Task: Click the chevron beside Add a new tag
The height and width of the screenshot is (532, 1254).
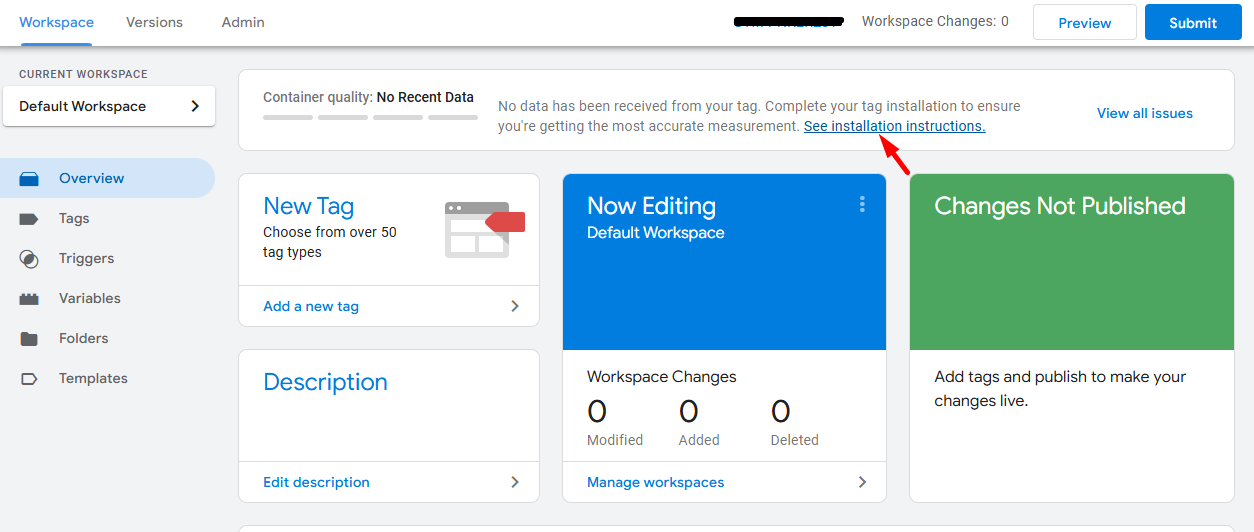Action: (x=515, y=306)
